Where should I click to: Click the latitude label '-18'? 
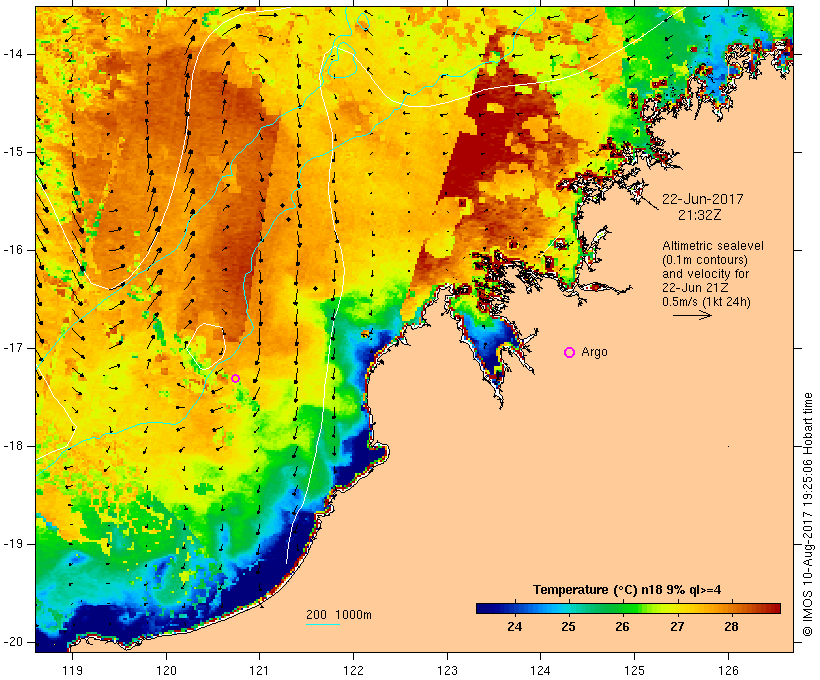[13, 446]
